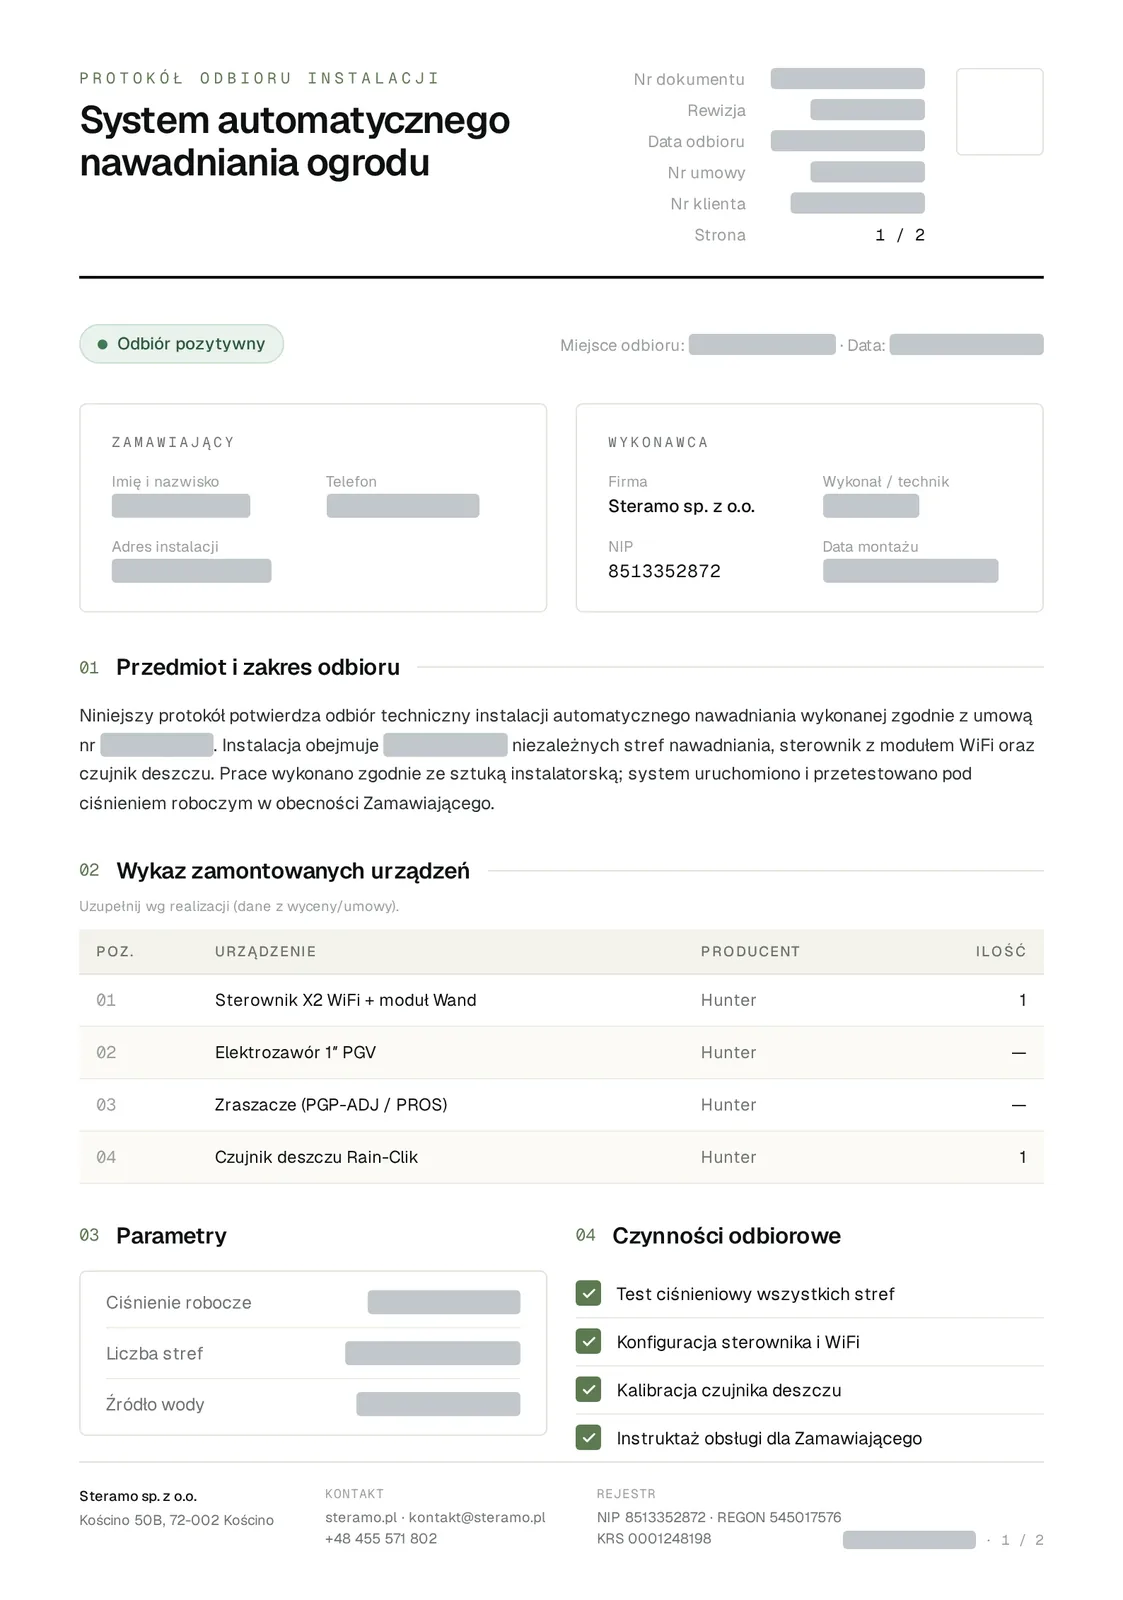
Task: Click the 'Ciśnienie robocze' value field
Action: (444, 1302)
